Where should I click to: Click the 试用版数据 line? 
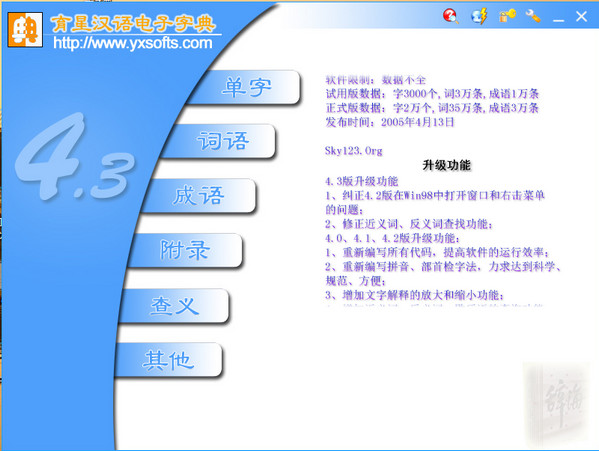[x=432, y=94]
